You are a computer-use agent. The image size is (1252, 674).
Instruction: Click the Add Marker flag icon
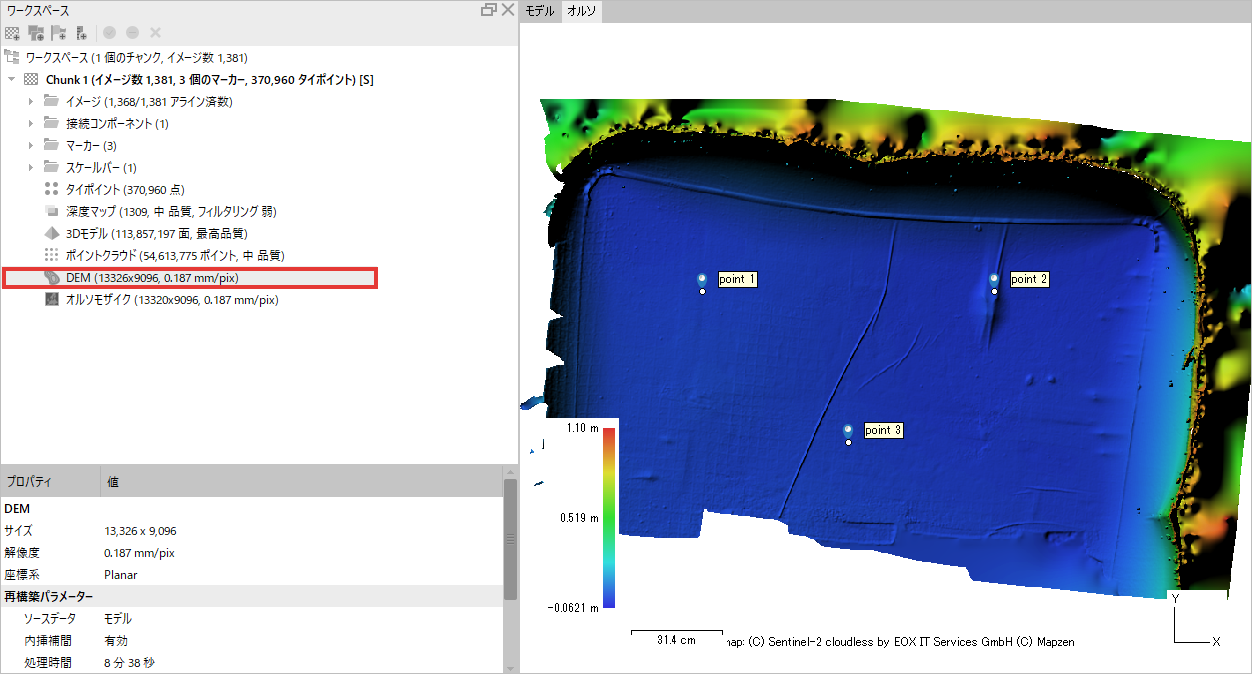coord(59,33)
